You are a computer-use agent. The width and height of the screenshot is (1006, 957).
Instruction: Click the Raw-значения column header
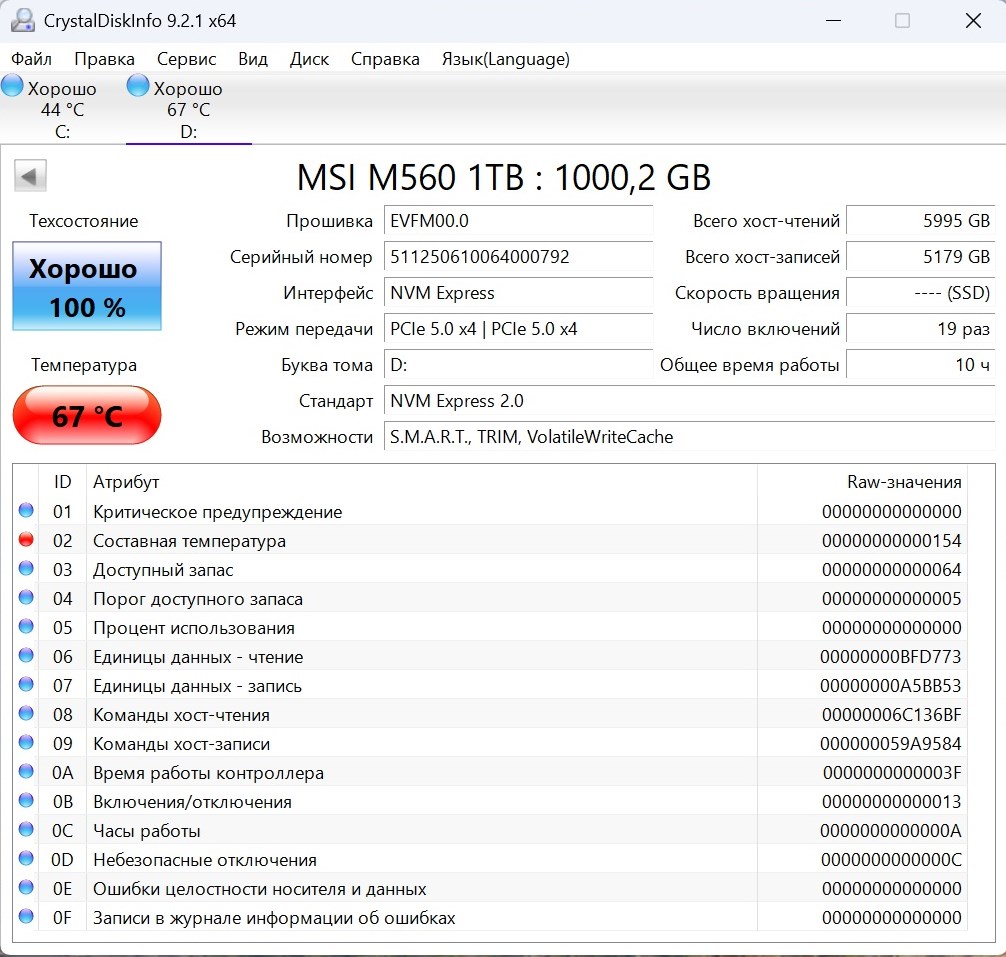pyautogui.click(x=903, y=482)
